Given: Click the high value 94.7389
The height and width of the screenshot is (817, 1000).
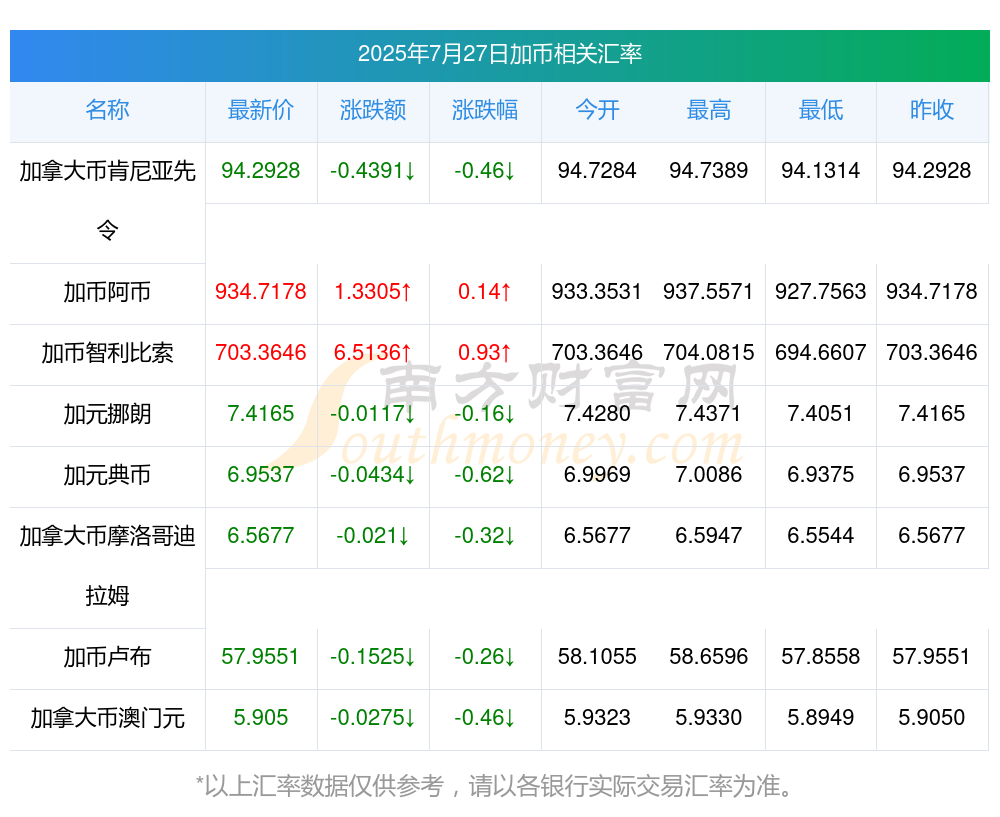Looking at the screenshot, I should point(709,171).
